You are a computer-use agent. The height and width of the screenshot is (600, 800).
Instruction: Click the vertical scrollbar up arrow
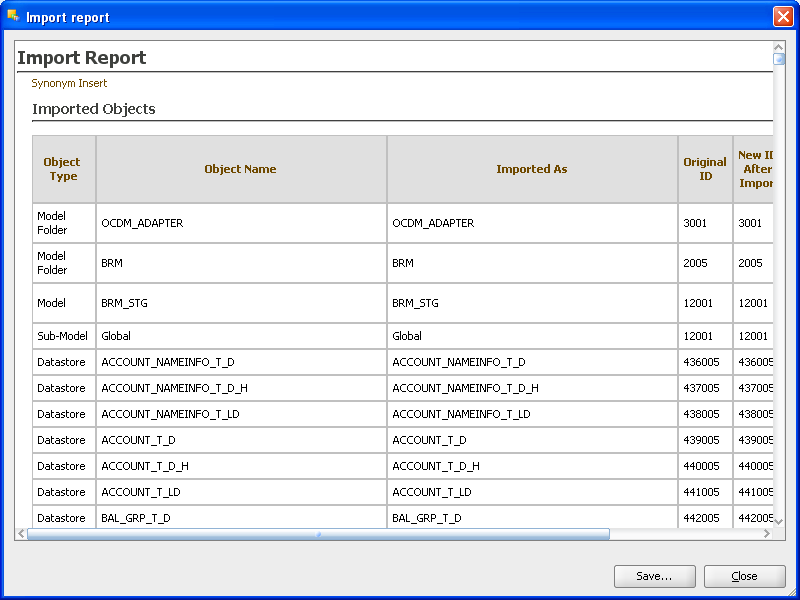(x=779, y=47)
